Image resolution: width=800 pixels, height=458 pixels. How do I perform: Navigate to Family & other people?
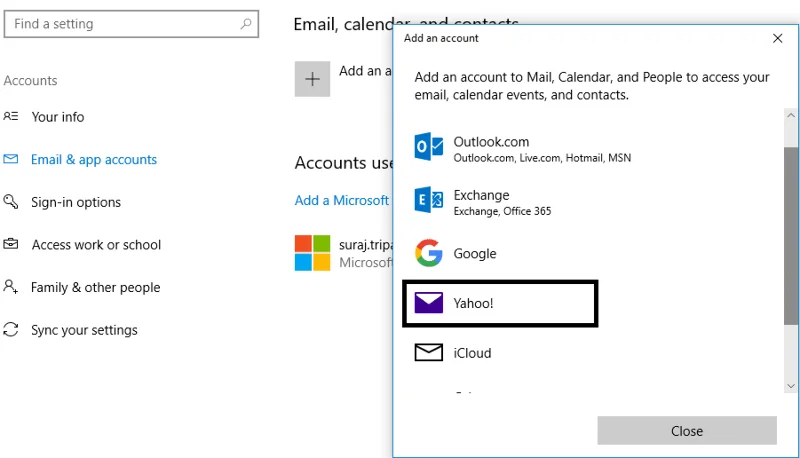pos(95,288)
